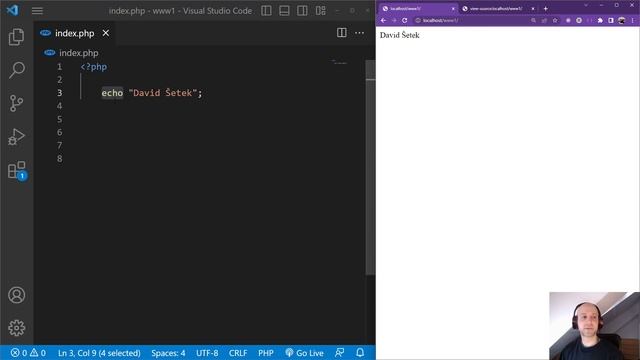Click the "David Šetek" string in code
Viewport: 640px width, 360px height.
point(163,93)
